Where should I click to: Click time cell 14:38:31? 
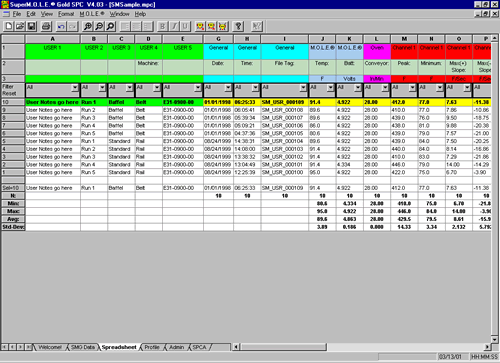[247, 141]
